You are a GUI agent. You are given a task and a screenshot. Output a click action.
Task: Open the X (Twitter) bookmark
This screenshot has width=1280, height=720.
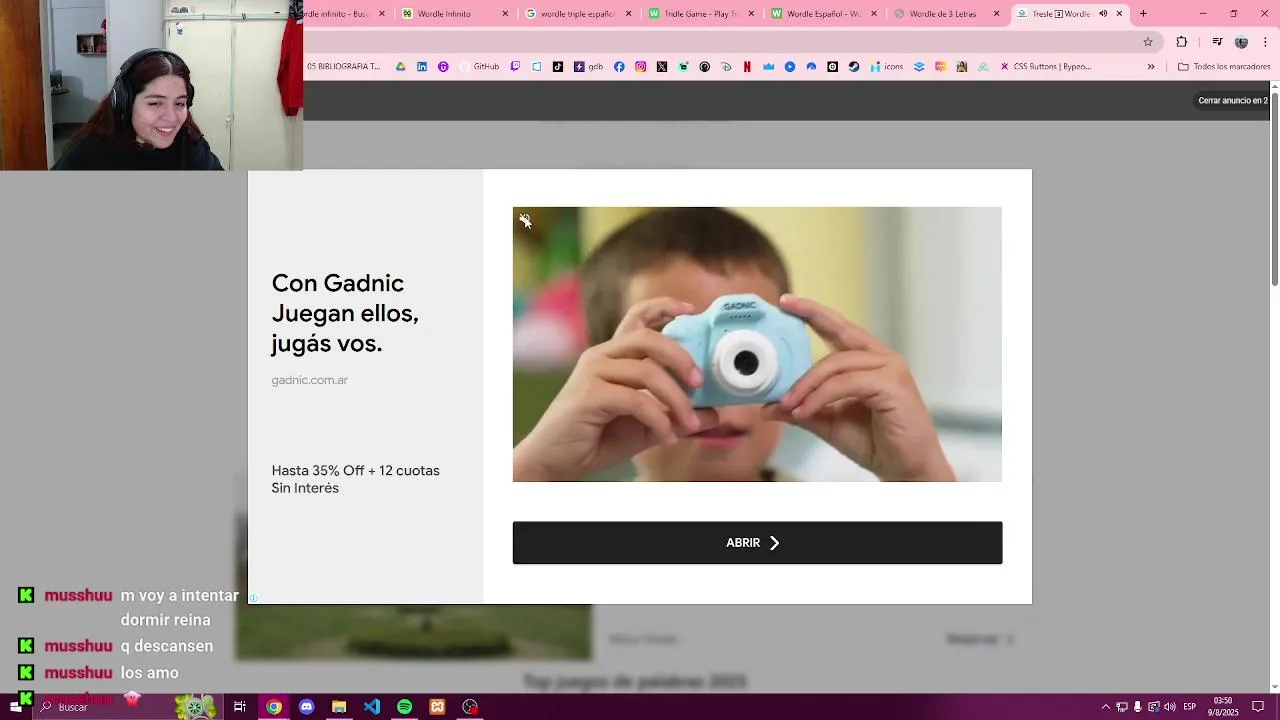(662, 67)
